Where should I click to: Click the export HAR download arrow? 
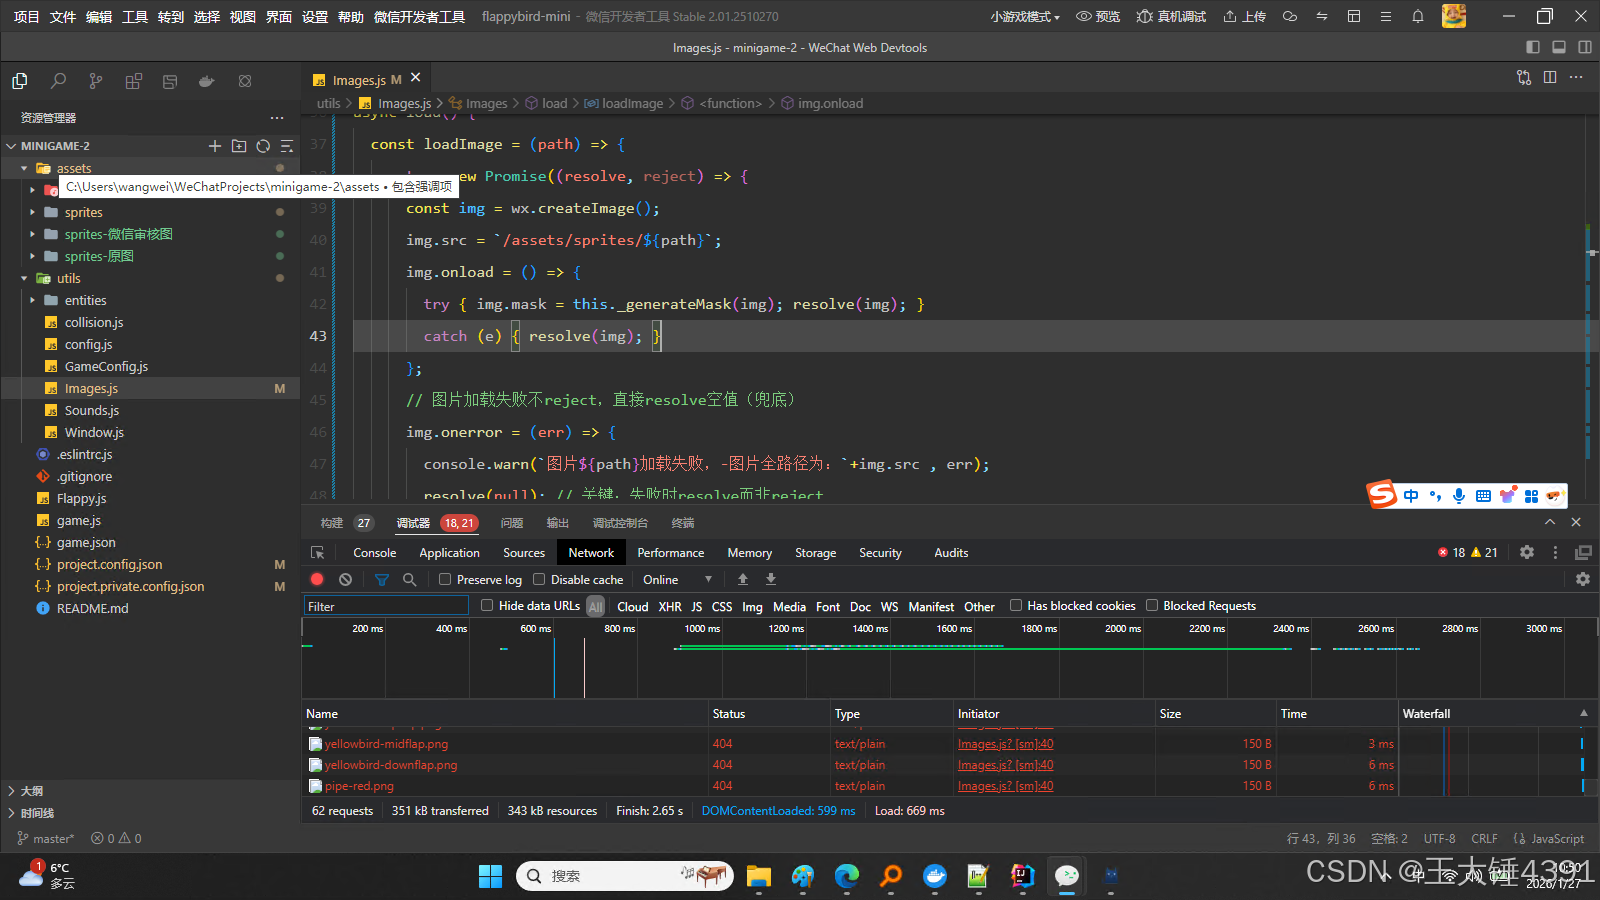771,579
